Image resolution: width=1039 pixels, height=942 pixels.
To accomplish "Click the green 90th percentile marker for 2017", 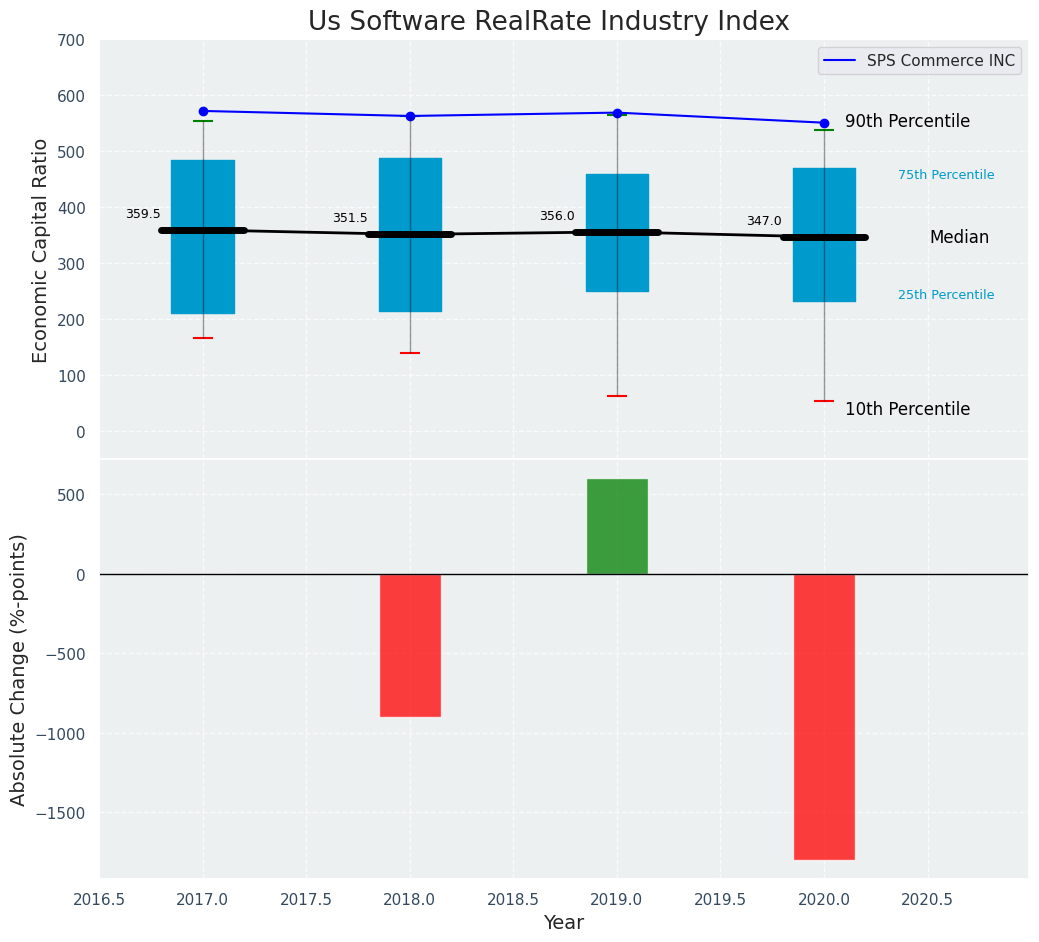I will 203,121.
